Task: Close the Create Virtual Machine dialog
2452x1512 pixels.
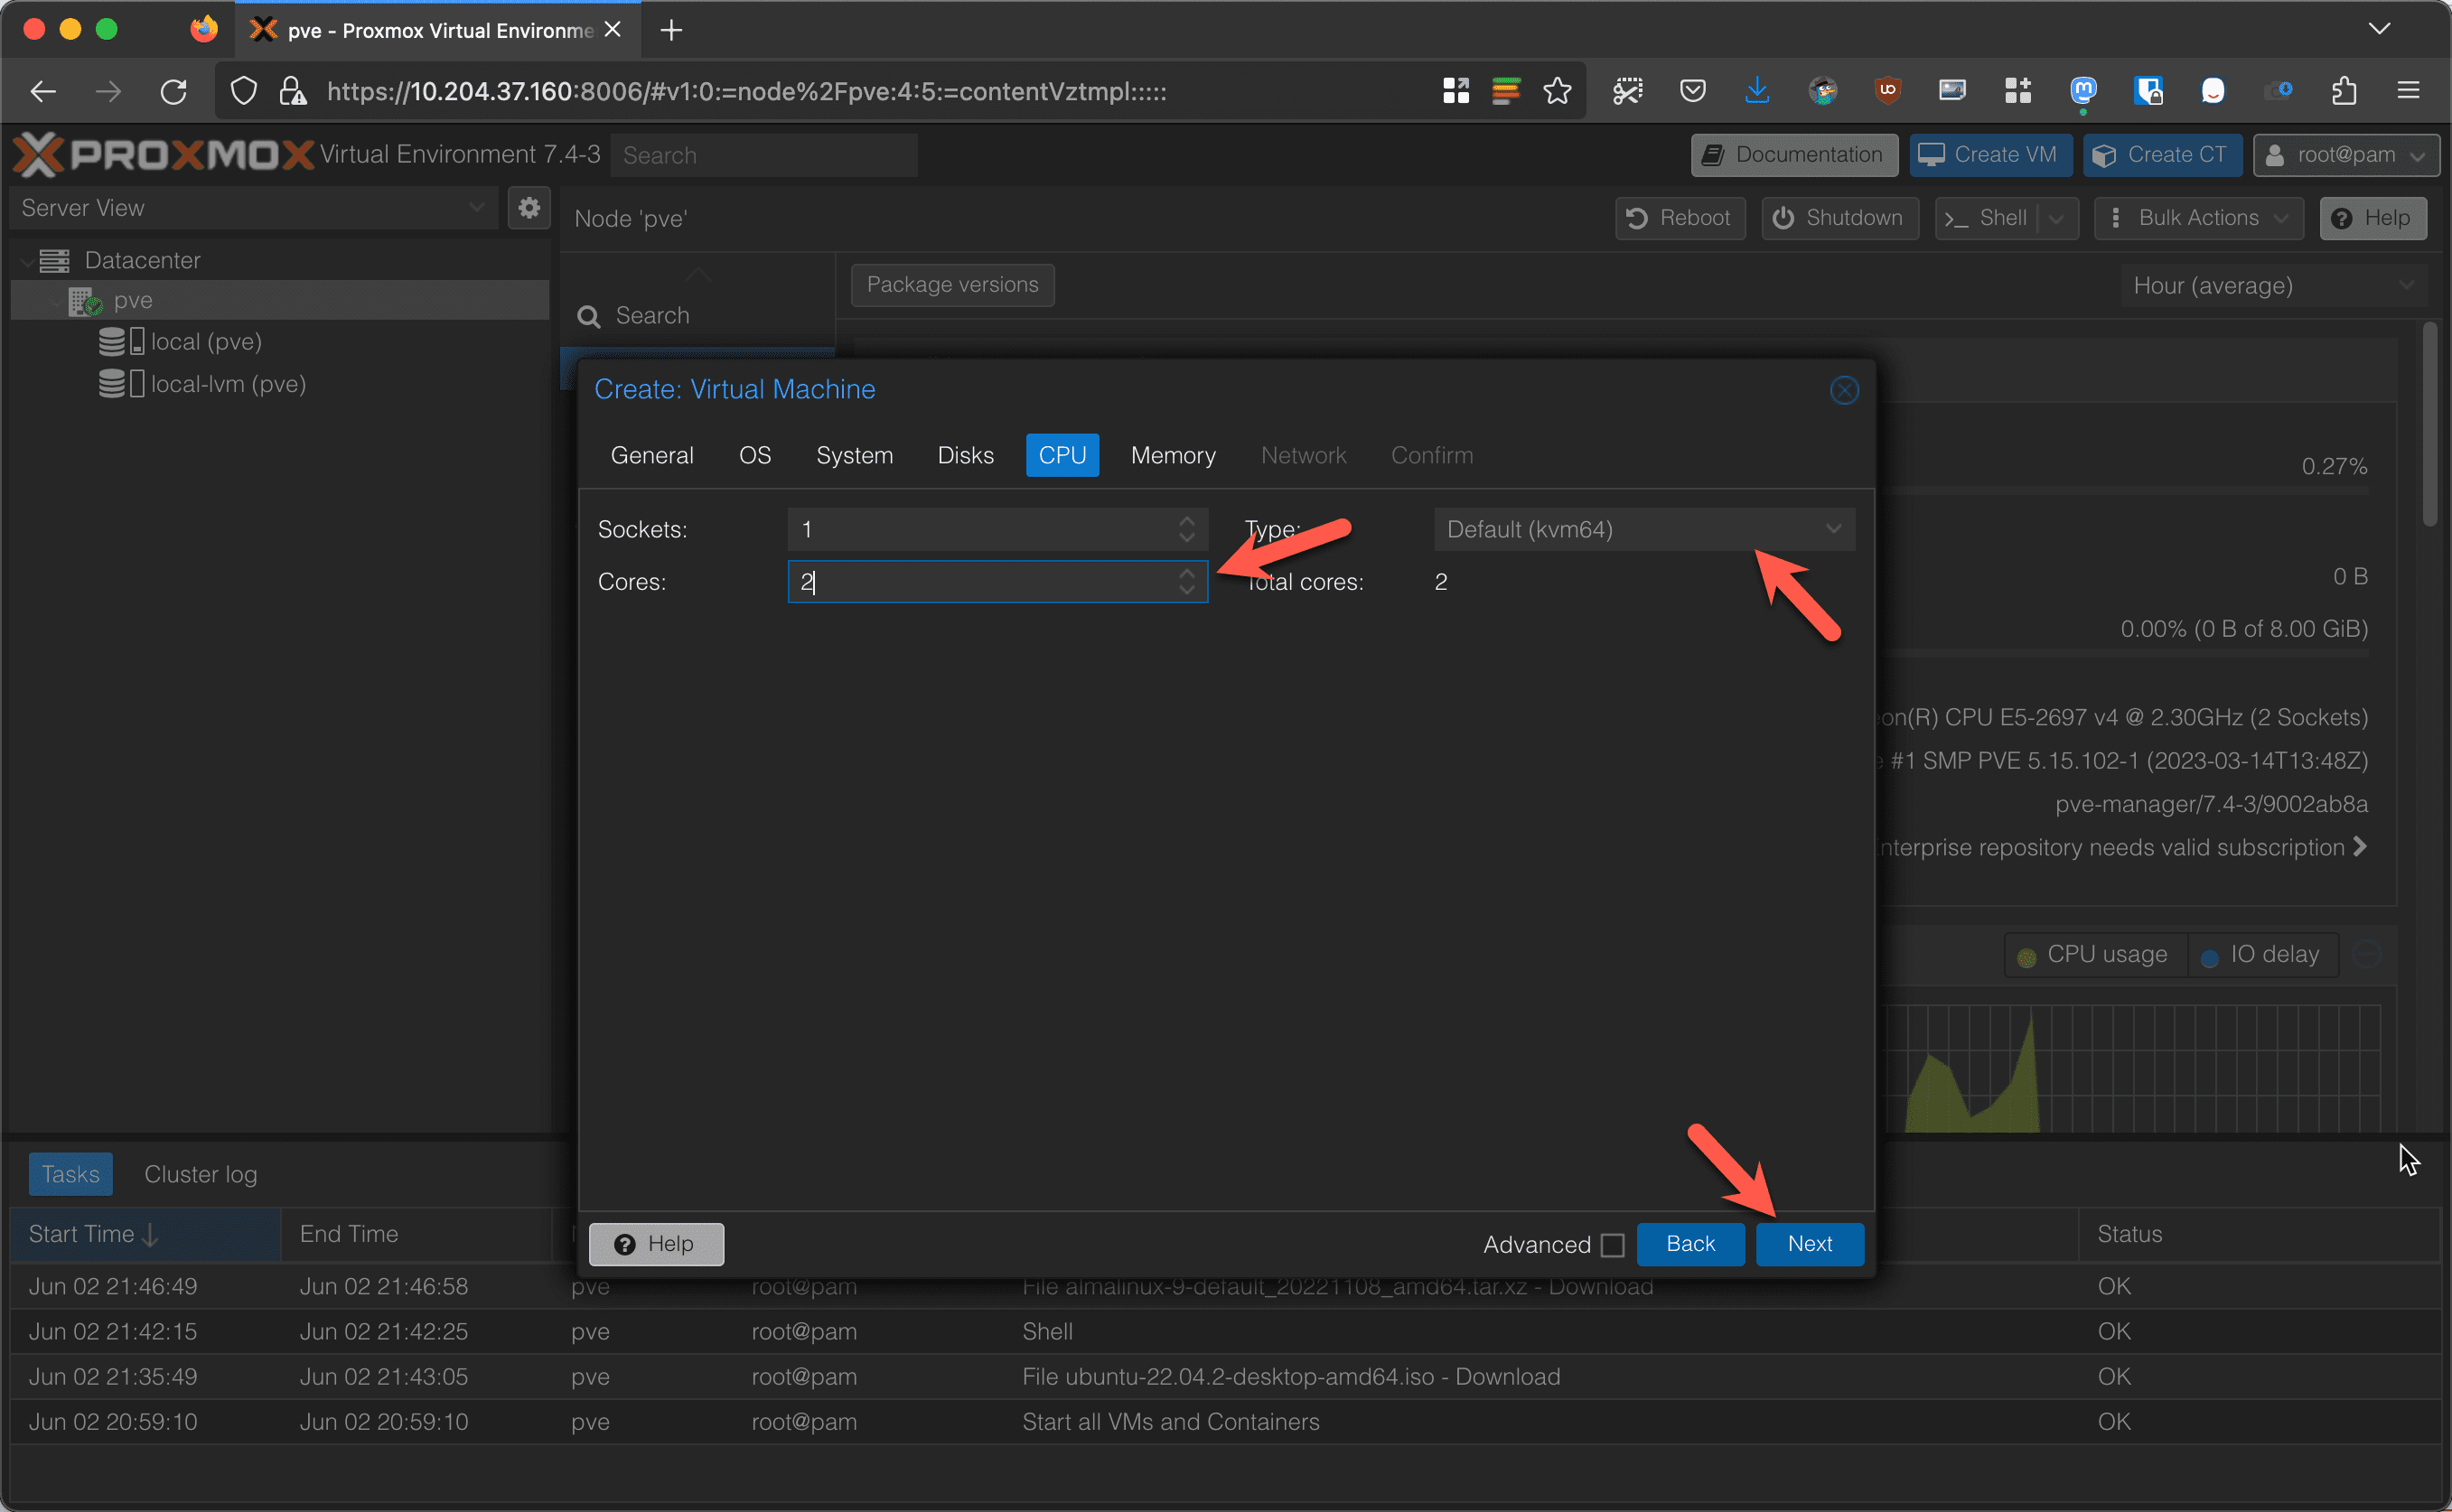Action: (x=1844, y=390)
